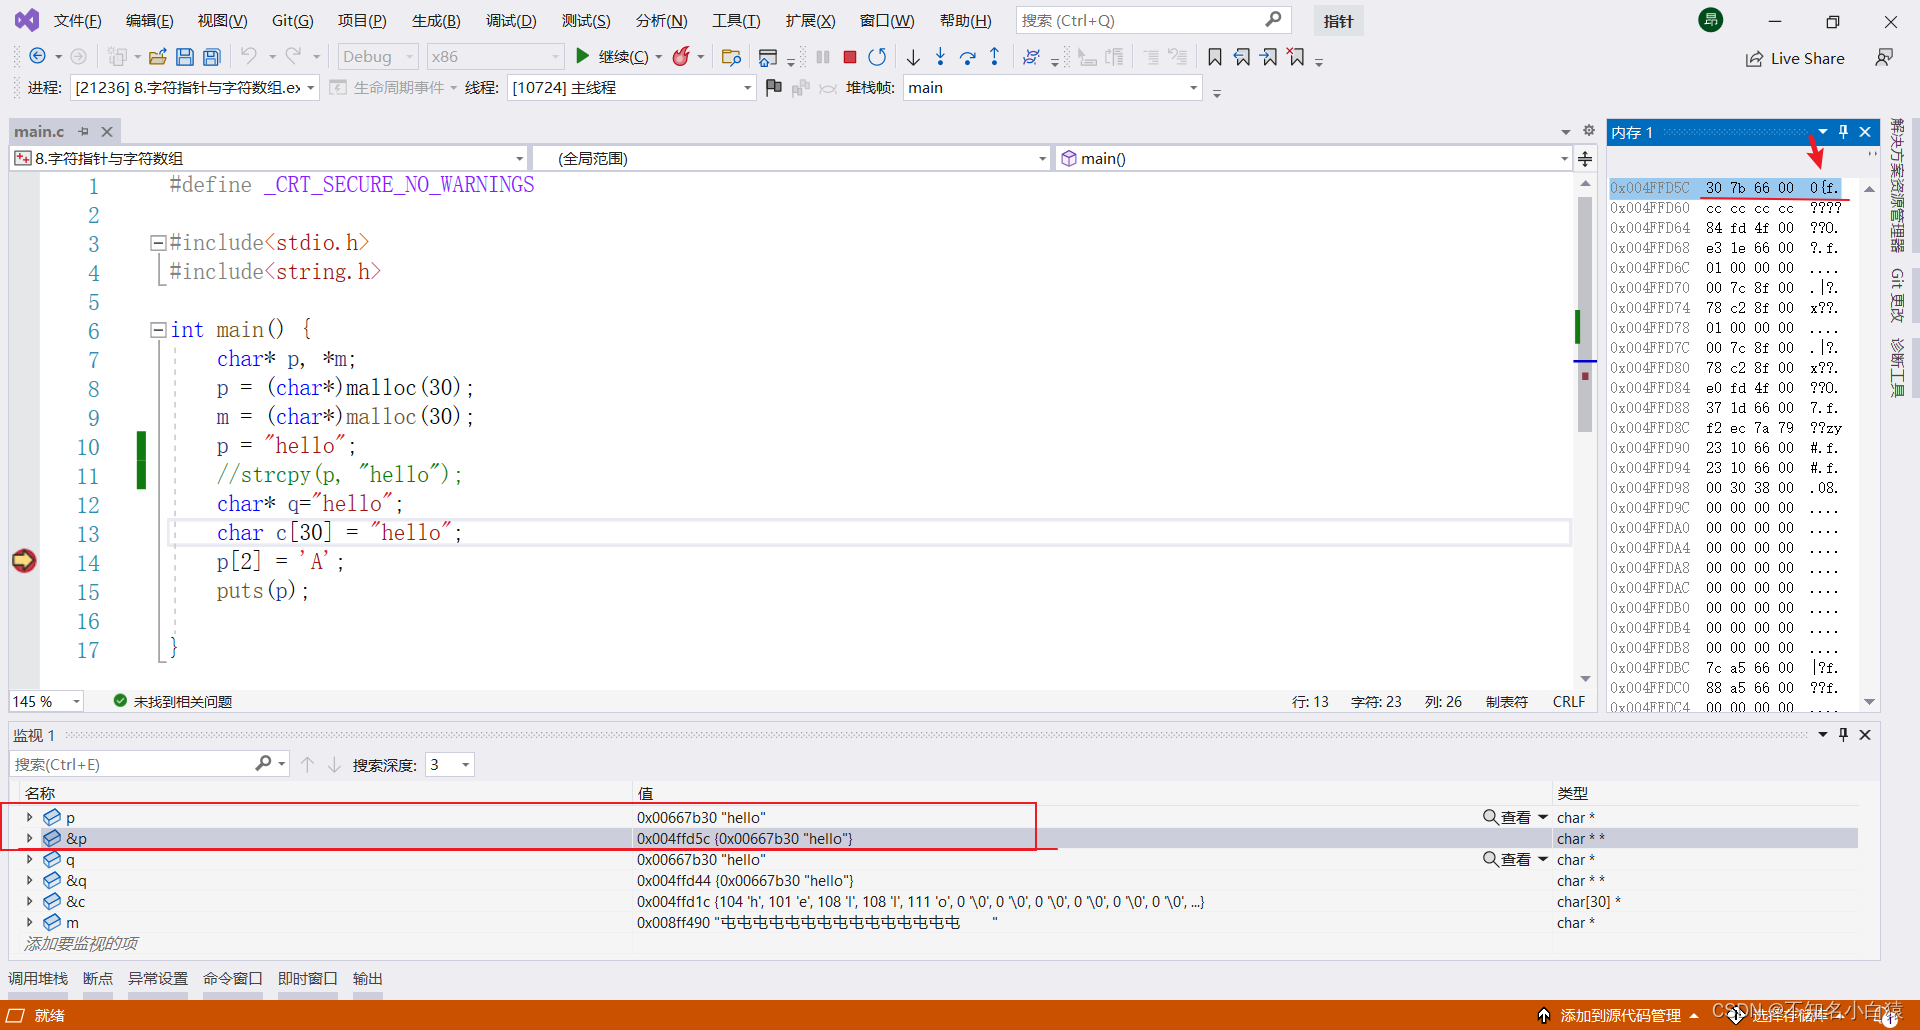1920x1030 pixels.
Task: Pause execution with the break-all icon
Action: pyautogui.click(x=823, y=57)
